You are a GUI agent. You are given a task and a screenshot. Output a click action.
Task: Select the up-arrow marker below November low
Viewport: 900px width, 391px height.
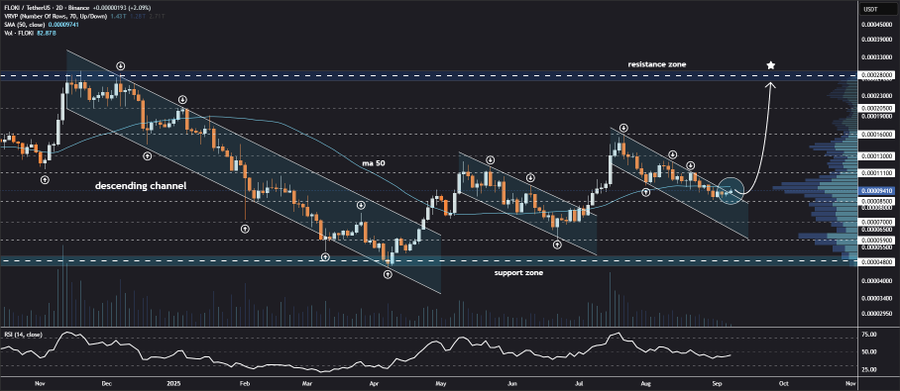click(45, 180)
